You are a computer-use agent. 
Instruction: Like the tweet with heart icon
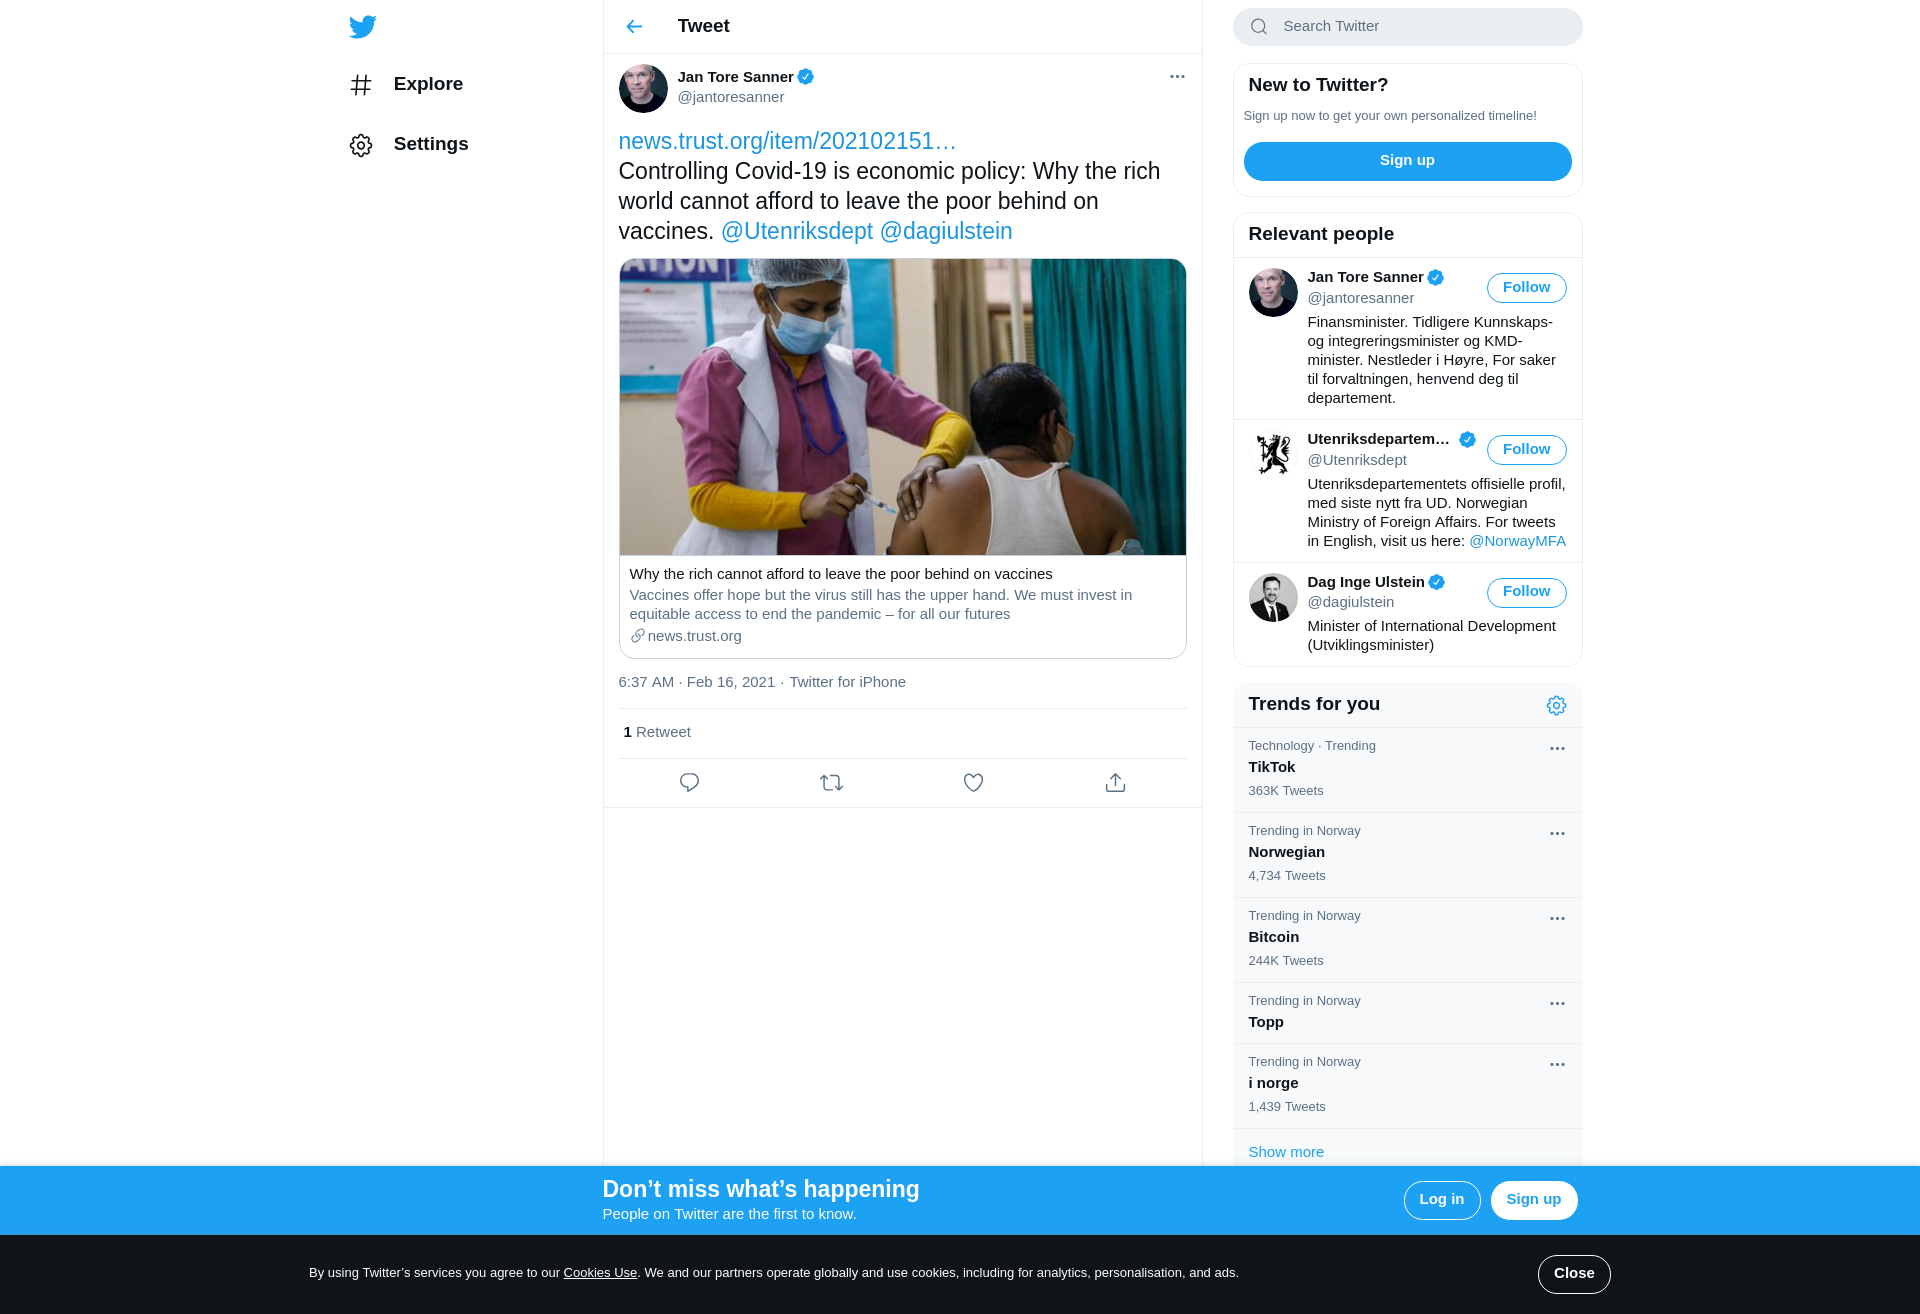point(973,783)
